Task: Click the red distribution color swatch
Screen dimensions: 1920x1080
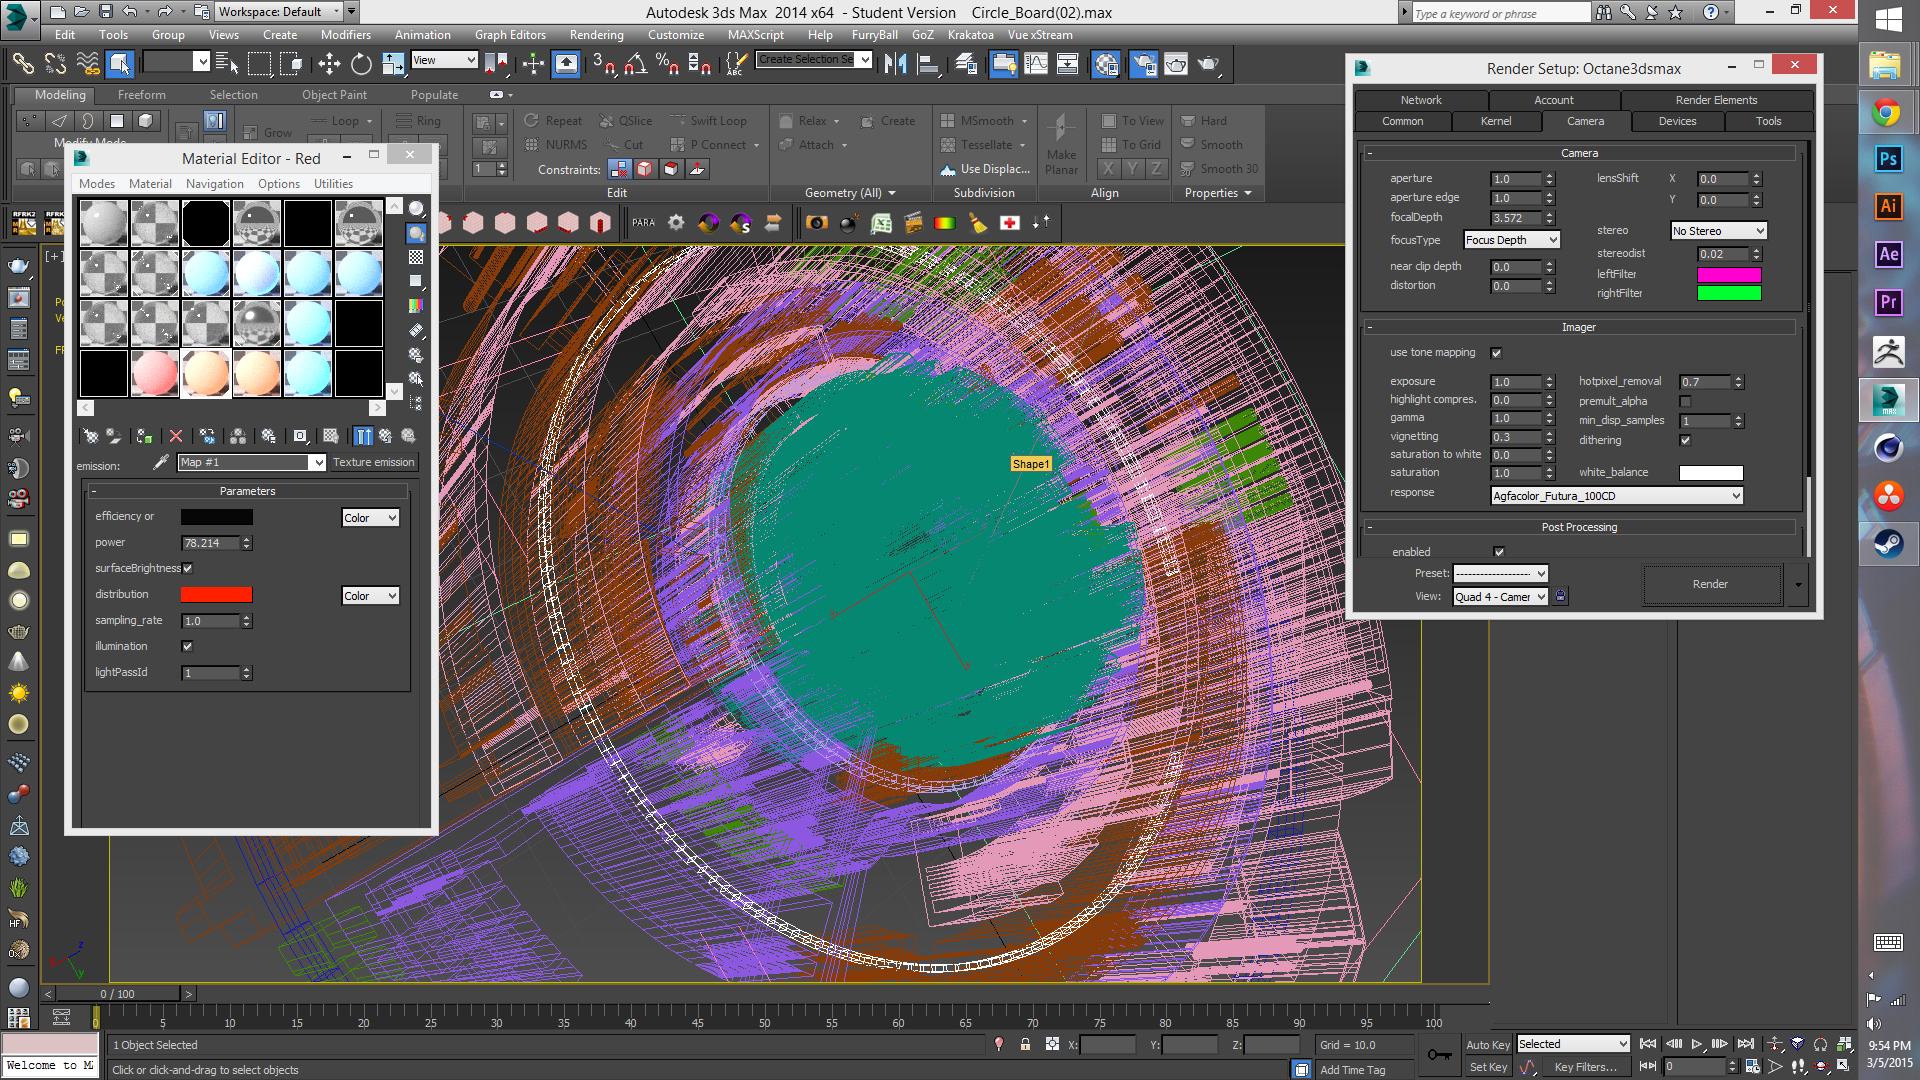Action: 216,595
